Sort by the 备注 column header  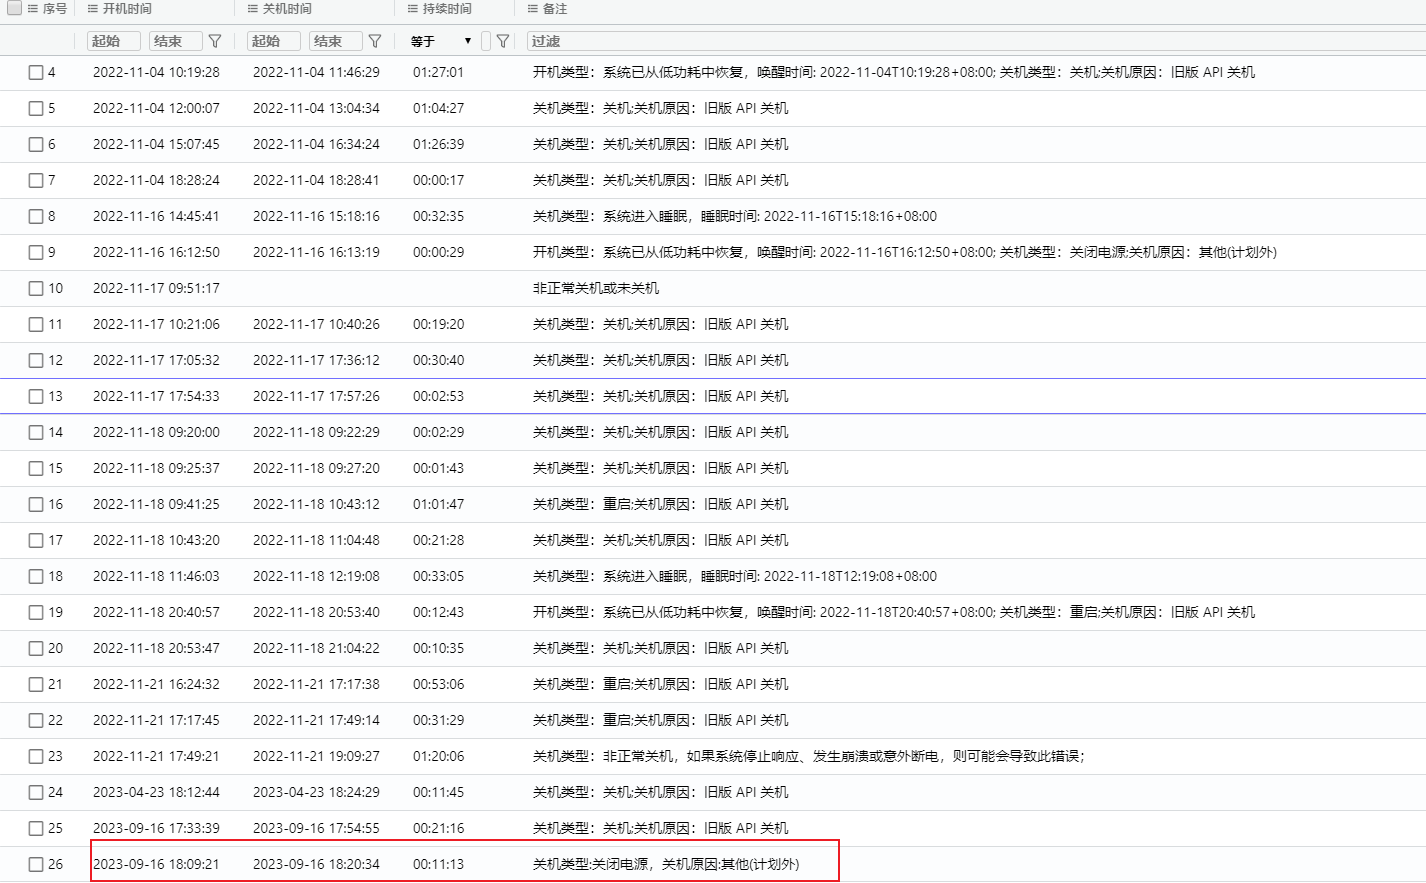click(x=555, y=9)
